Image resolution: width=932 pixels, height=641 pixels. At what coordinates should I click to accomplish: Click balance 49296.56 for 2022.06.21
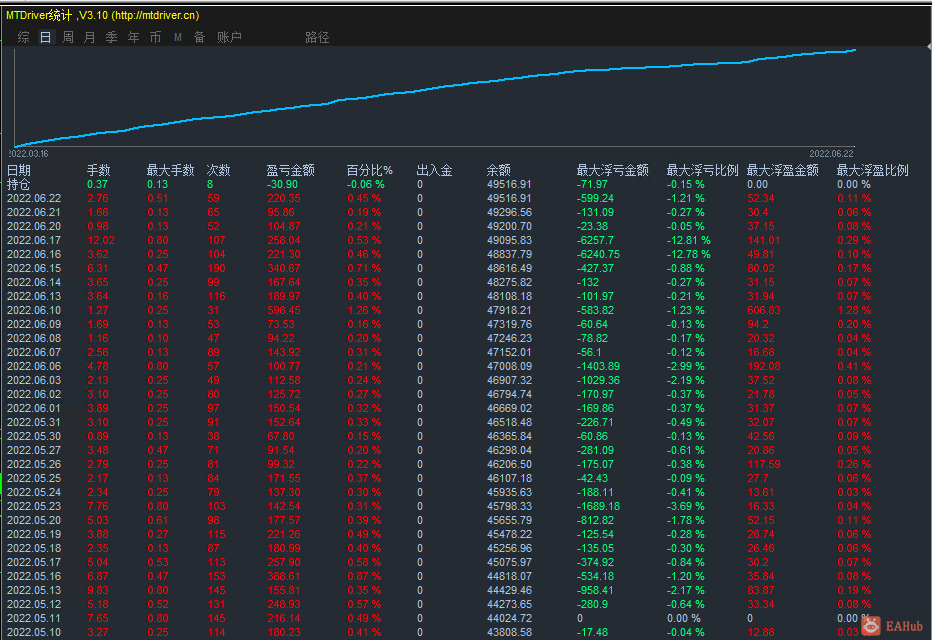tap(509, 212)
